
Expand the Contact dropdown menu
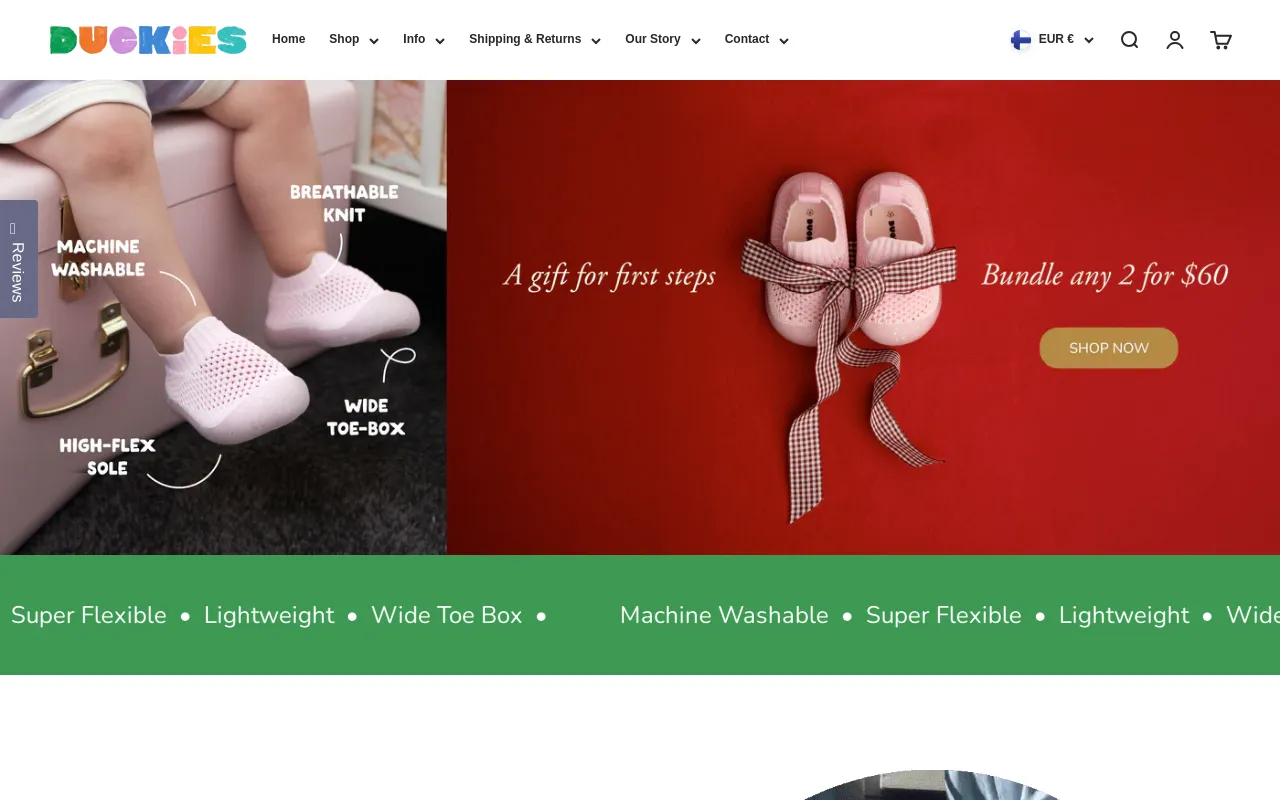click(756, 40)
